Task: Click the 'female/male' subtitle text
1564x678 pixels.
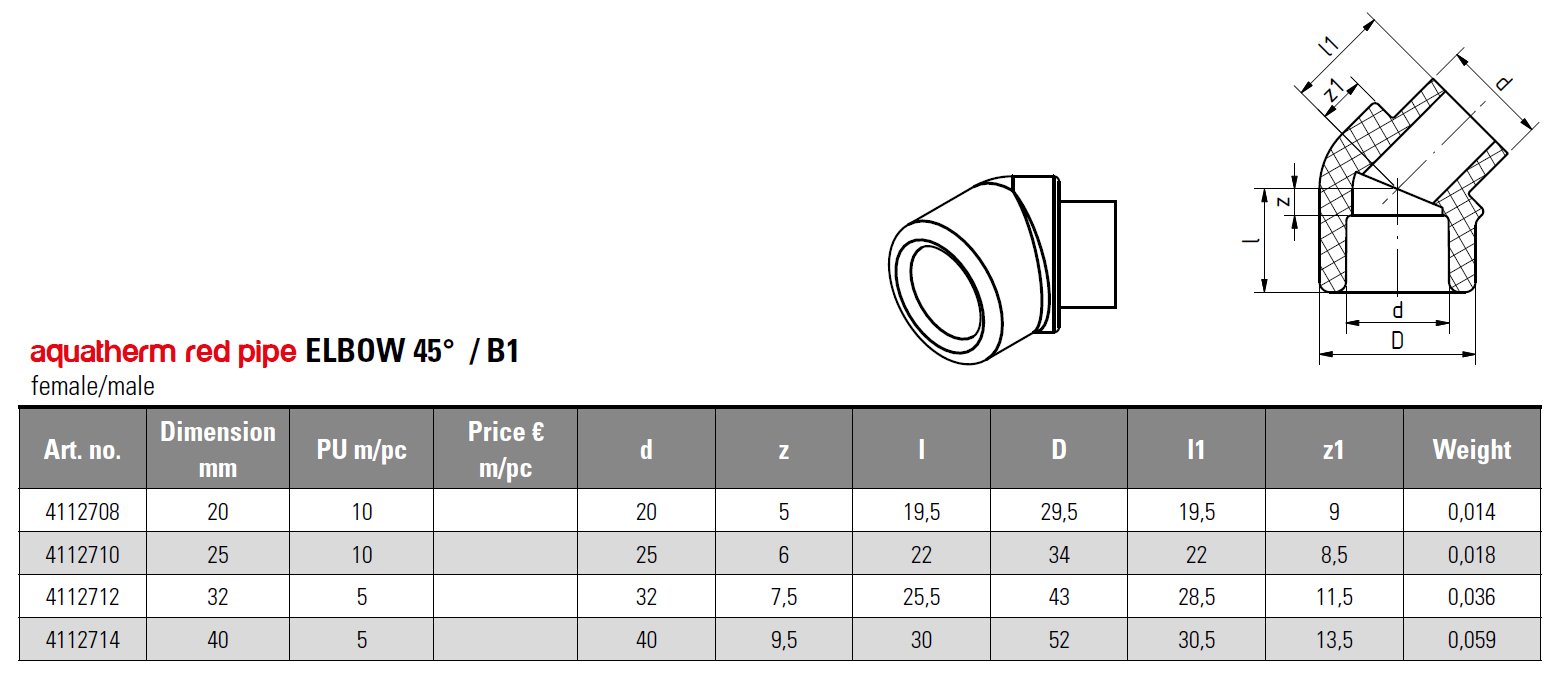Action: 93,386
